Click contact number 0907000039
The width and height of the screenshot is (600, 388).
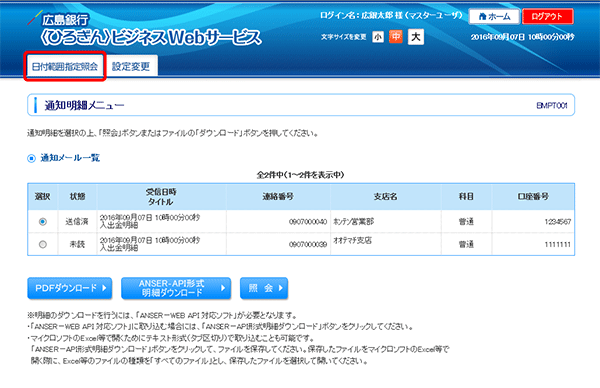click(x=308, y=244)
